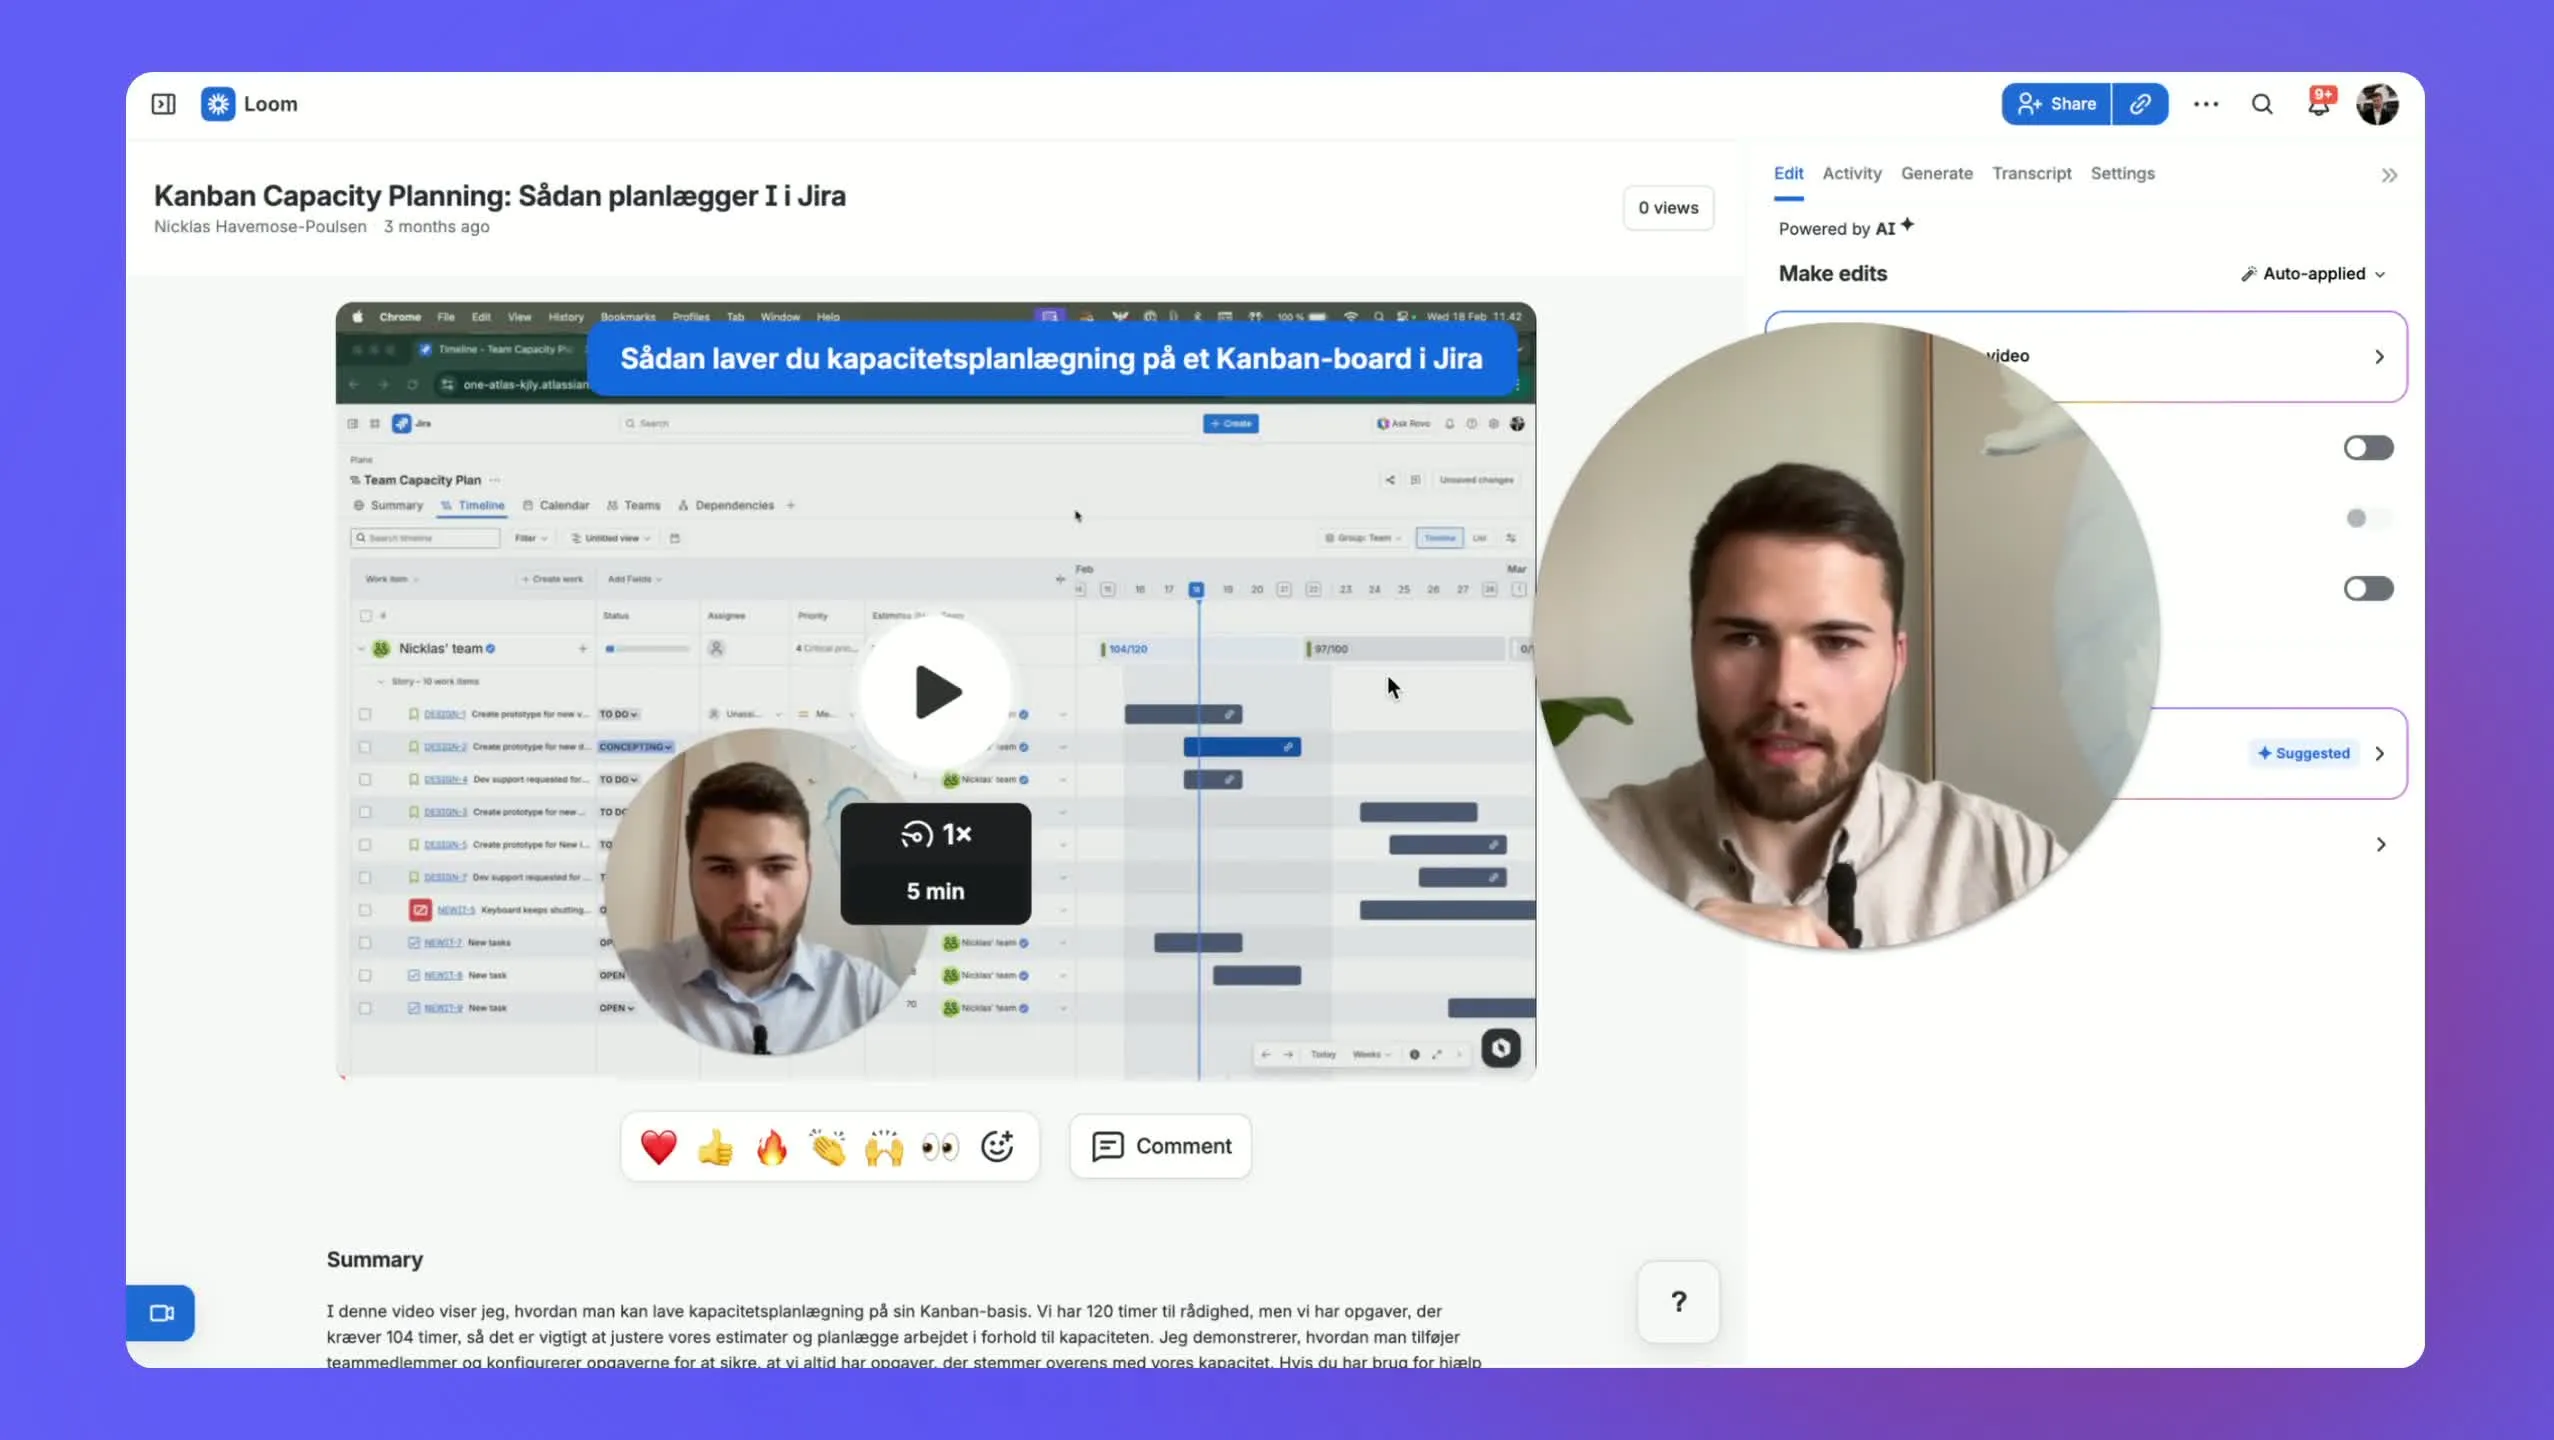This screenshot has width=2554, height=1440.
Task: Open the add custom emoji reaction picker
Action: tap(997, 1147)
